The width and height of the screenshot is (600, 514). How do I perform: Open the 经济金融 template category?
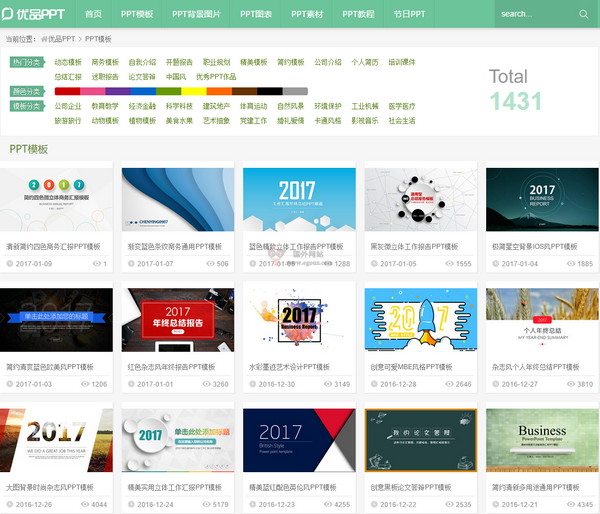coord(142,106)
